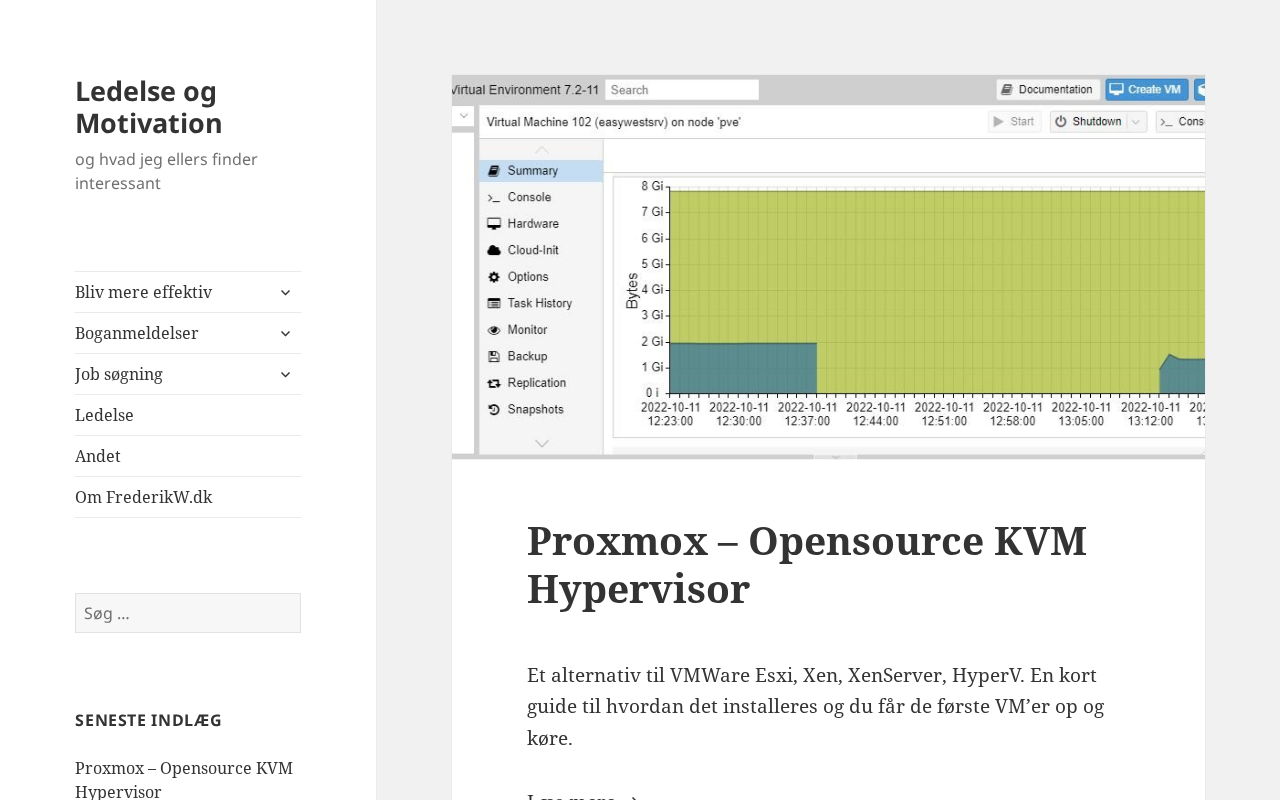Go to Om FrederikW.dk page
This screenshot has height=800, width=1280.
tap(144, 497)
